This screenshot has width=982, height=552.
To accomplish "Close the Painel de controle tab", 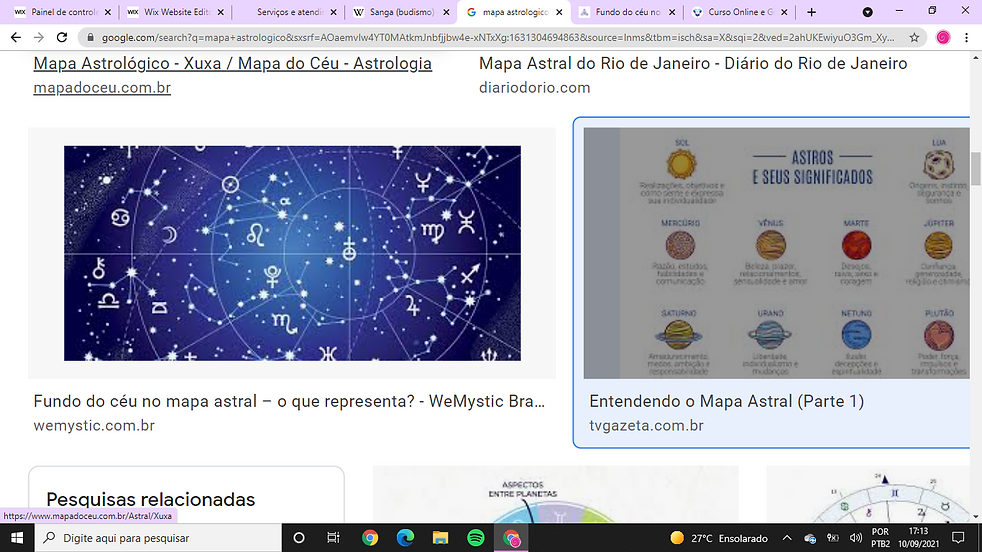I will click(x=108, y=12).
